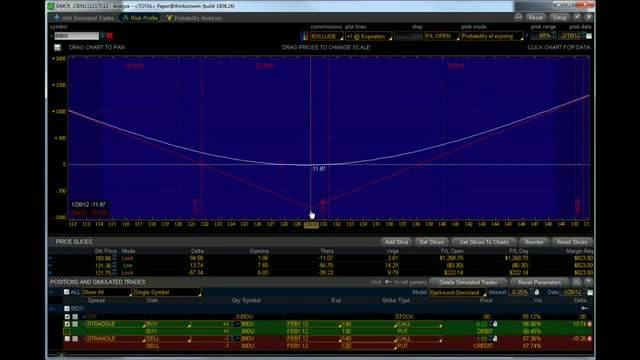Click the Date 1/28/12 field
The width and height of the screenshot is (640, 360).
(571, 292)
